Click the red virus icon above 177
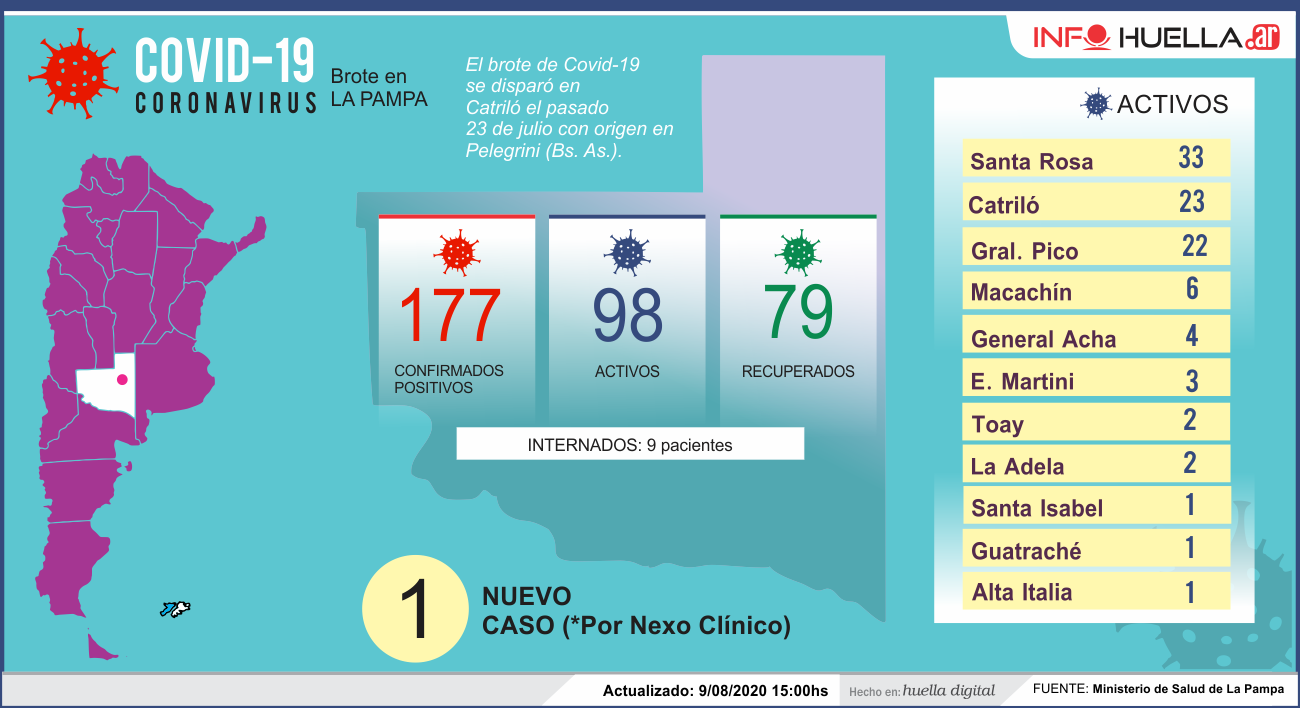This screenshot has height=708, width=1300. tap(458, 252)
